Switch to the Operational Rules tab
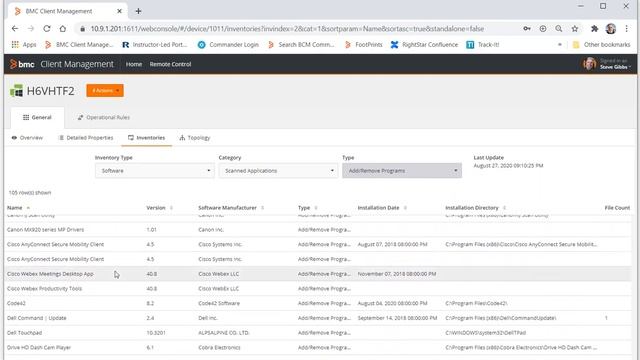Viewport: 640px width, 360px height. pyautogui.click(x=104, y=118)
